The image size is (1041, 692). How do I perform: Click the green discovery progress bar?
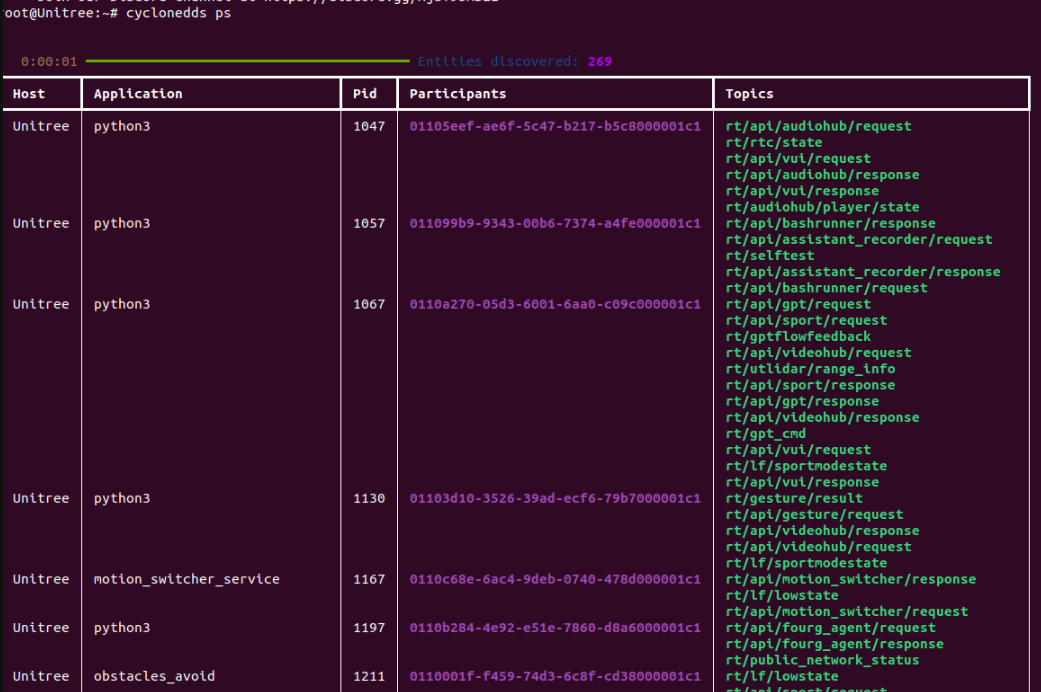pyautogui.click(x=248, y=61)
